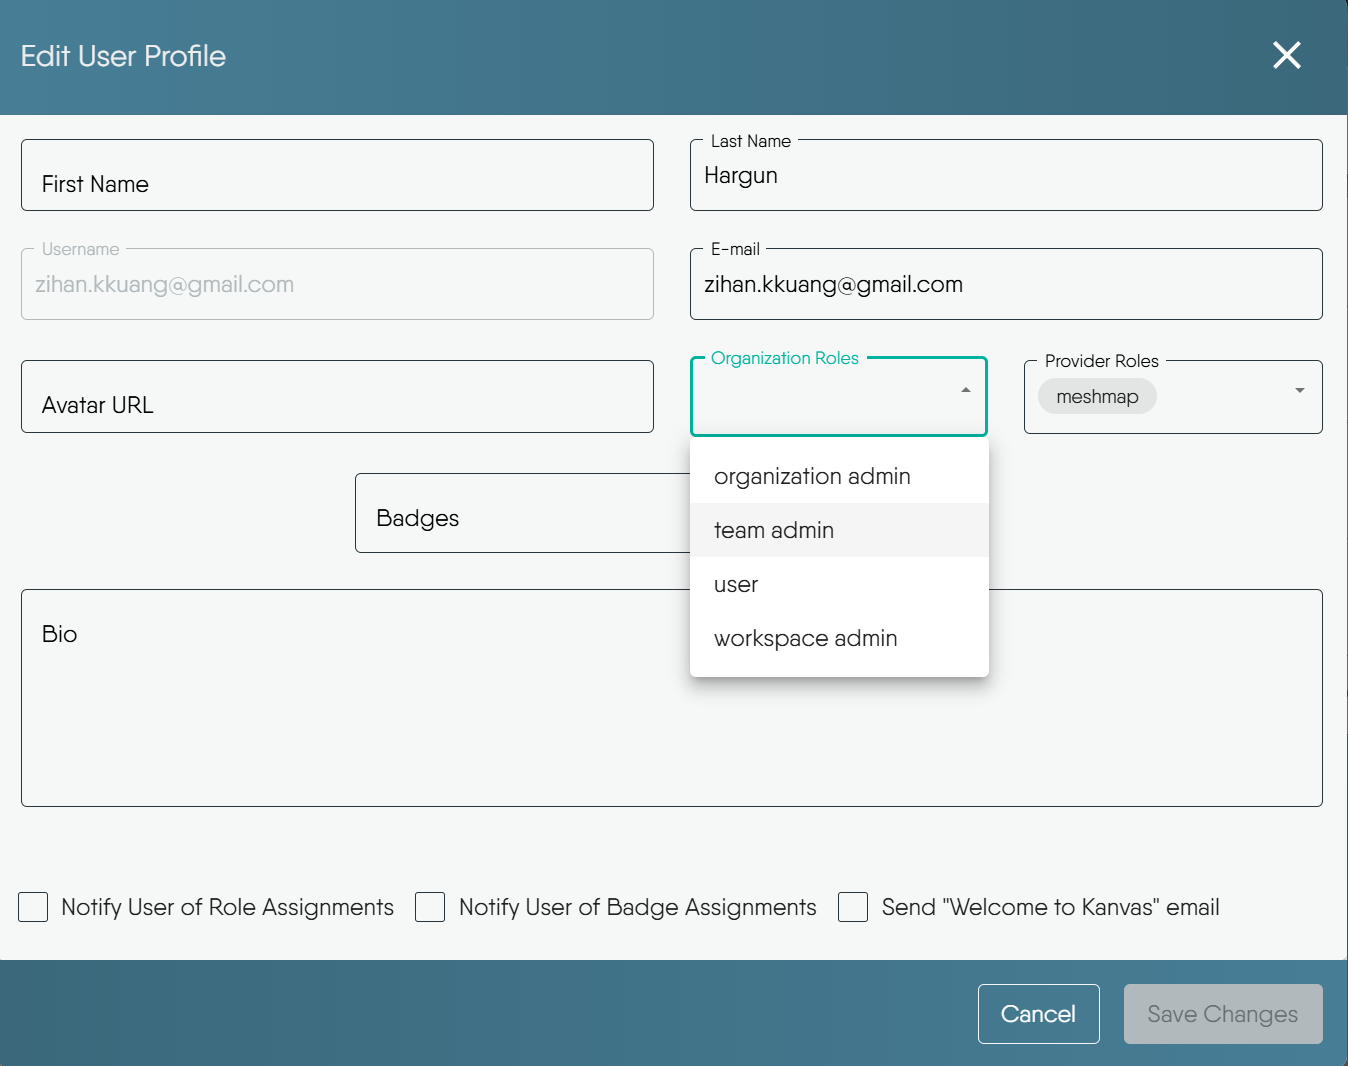This screenshot has height=1066, width=1348.
Task: Select the team admin role
Action: [773, 530]
